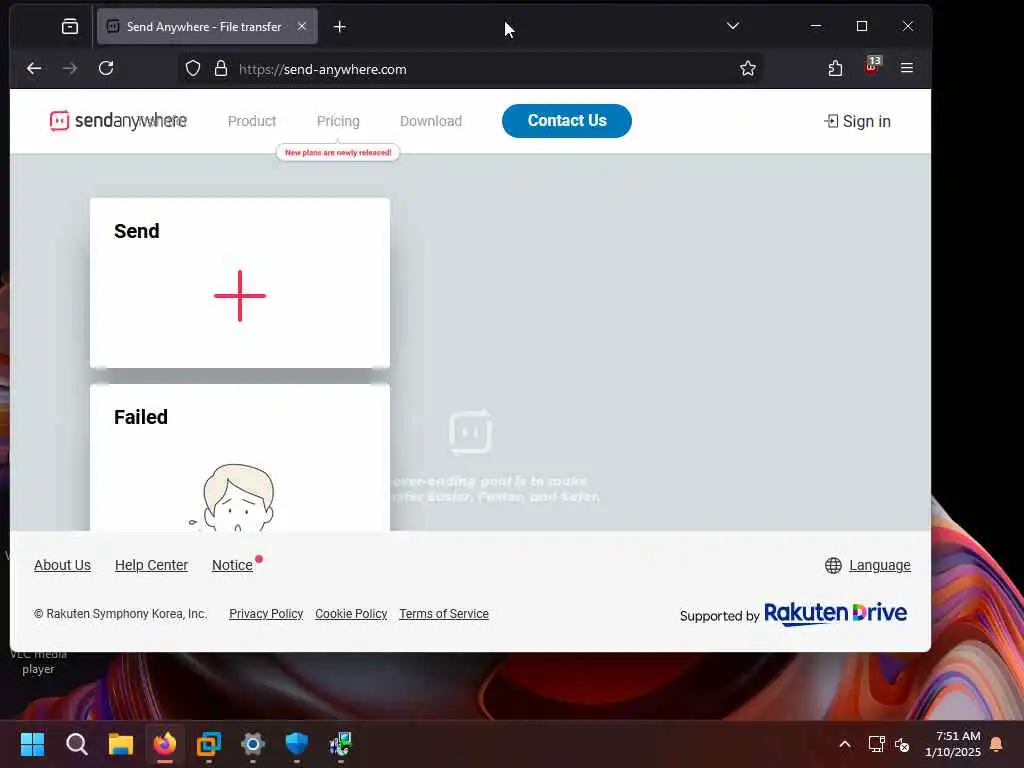The height and width of the screenshot is (768, 1024).
Task: Click the Firefox View icon in tab bar
Action: coord(70,26)
